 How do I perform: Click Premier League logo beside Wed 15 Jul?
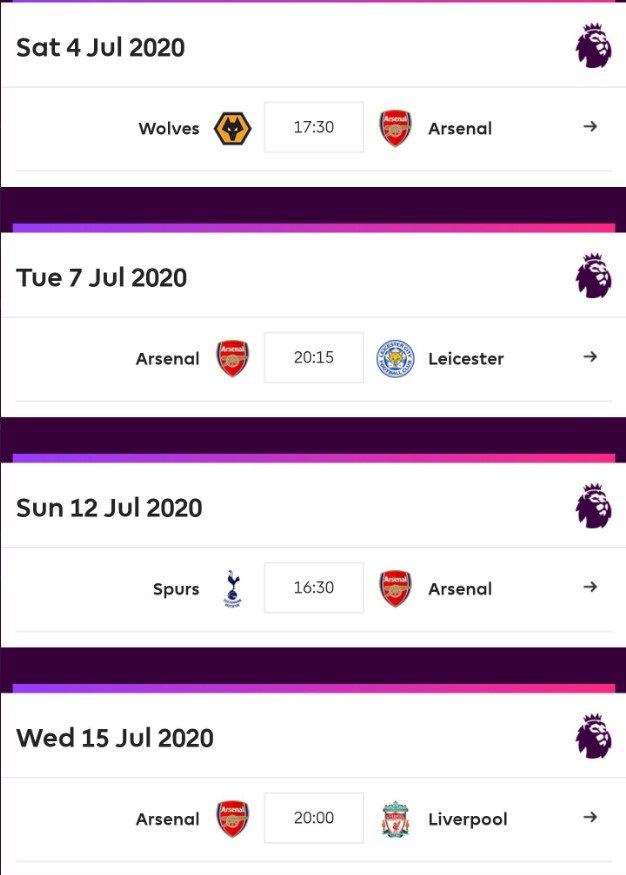593,737
